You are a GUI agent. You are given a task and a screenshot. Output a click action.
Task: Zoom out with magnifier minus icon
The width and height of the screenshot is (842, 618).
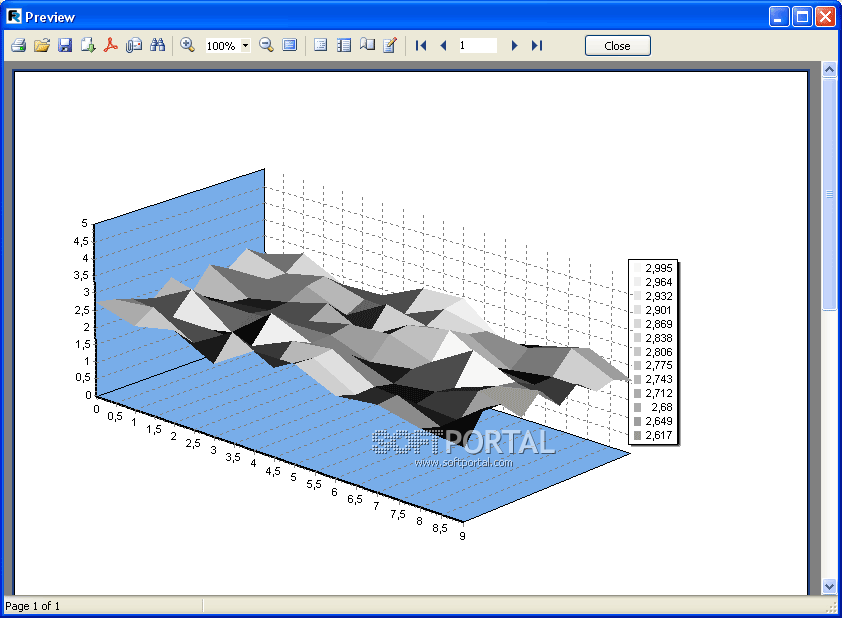coord(266,45)
